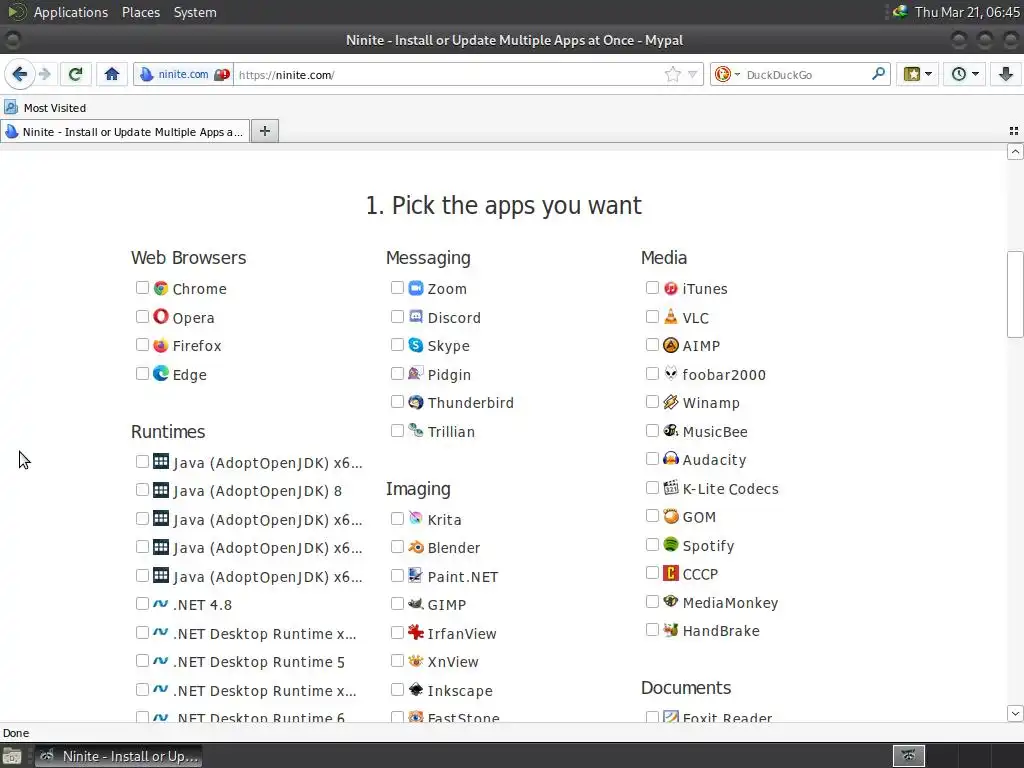The height and width of the screenshot is (768, 1024).
Task: Open the bookmarks menu dropdown button
Action: (918, 74)
